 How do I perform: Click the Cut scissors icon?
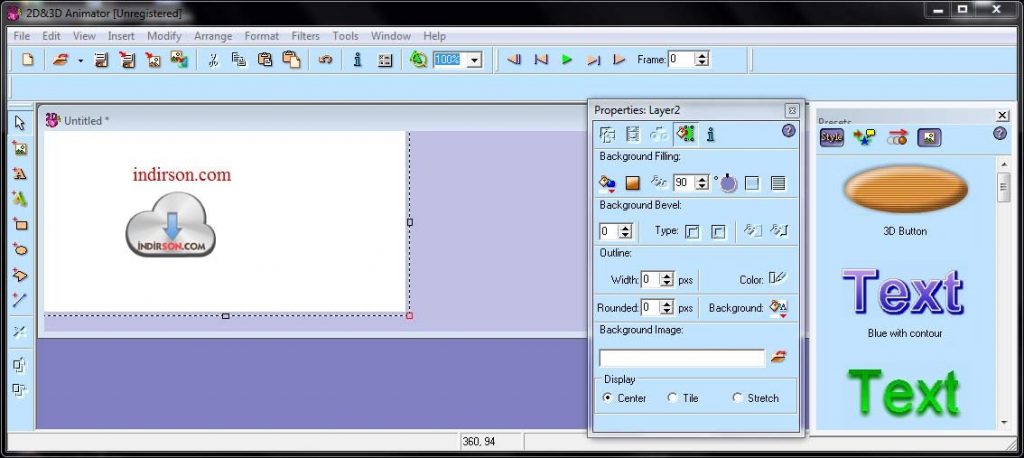(213, 59)
